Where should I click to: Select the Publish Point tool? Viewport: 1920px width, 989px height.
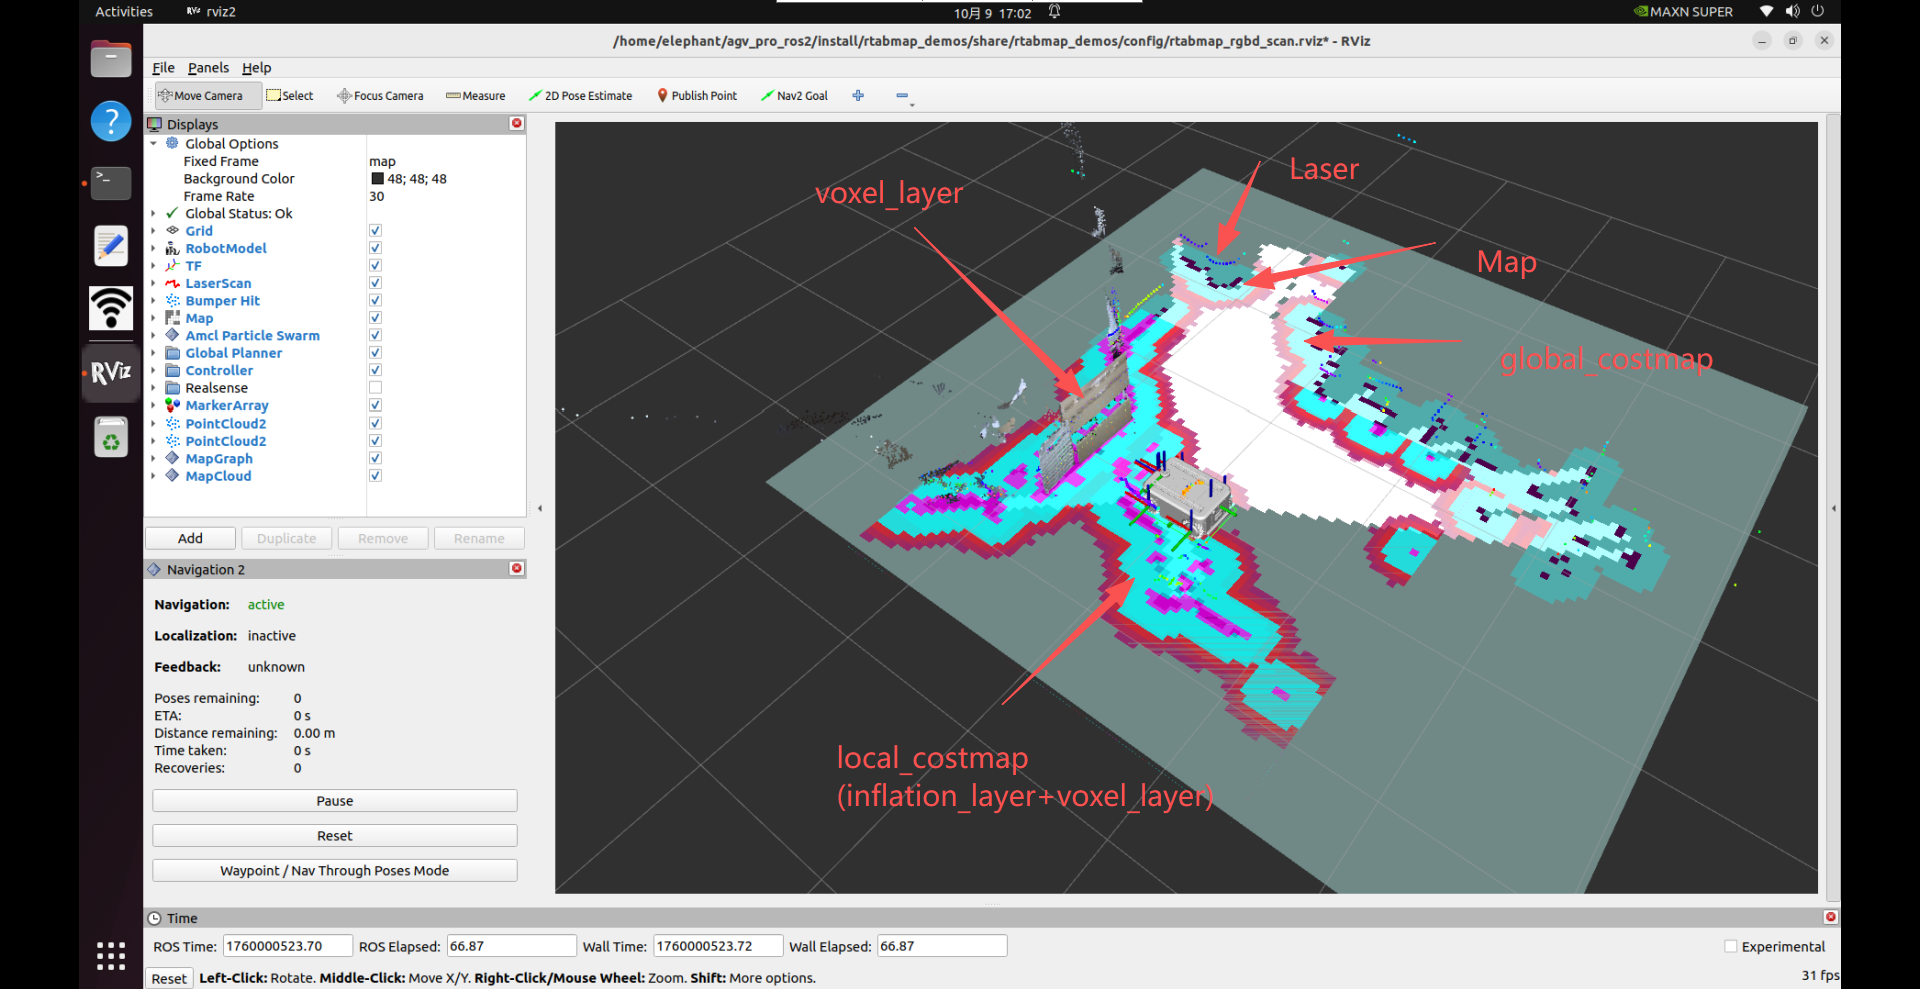tap(697, 96)
